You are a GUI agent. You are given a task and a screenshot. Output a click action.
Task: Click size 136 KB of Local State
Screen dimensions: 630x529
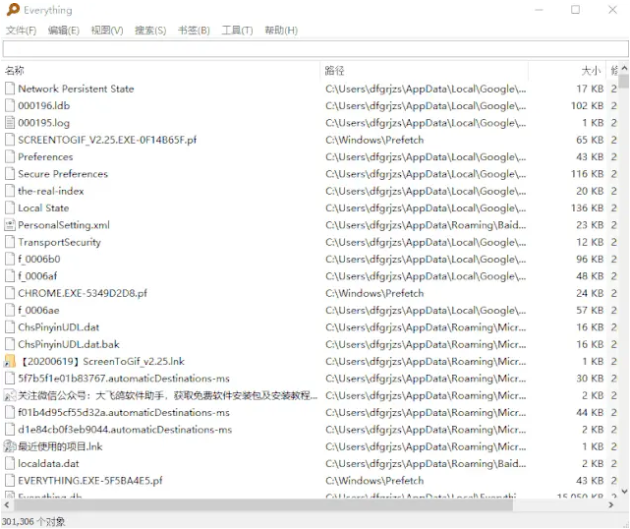pos(587,208)
